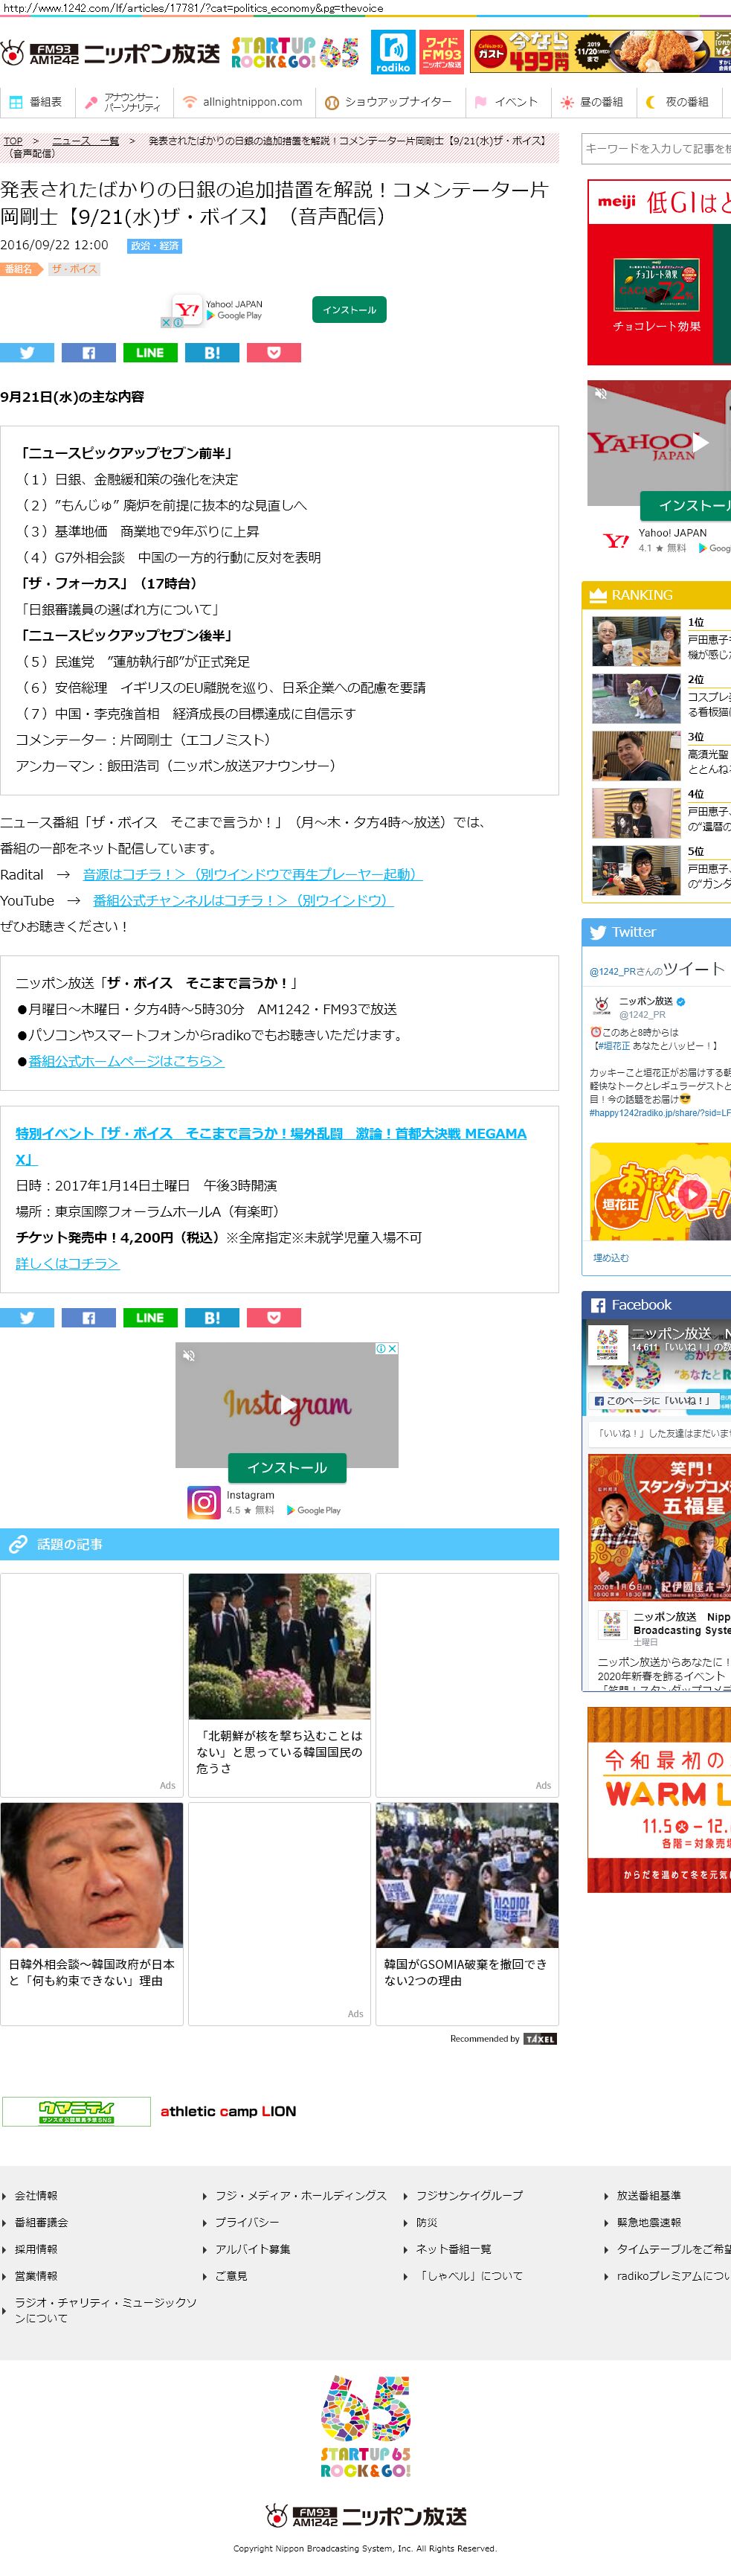Viewport: 731px width, 2576px height.
Task: Click the top Hatena B! bookmark icon
Action: (212, 353)
